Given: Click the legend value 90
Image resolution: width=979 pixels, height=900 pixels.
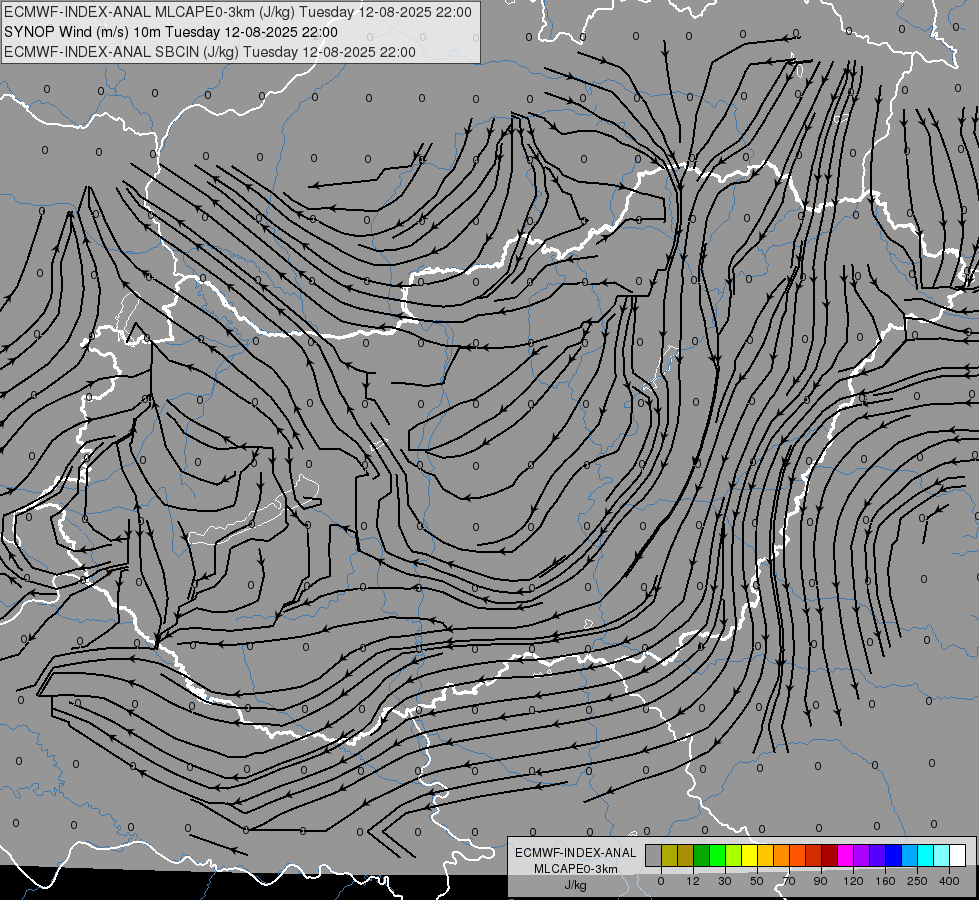Looking at the screenshot, I should (x=820, y=881).
